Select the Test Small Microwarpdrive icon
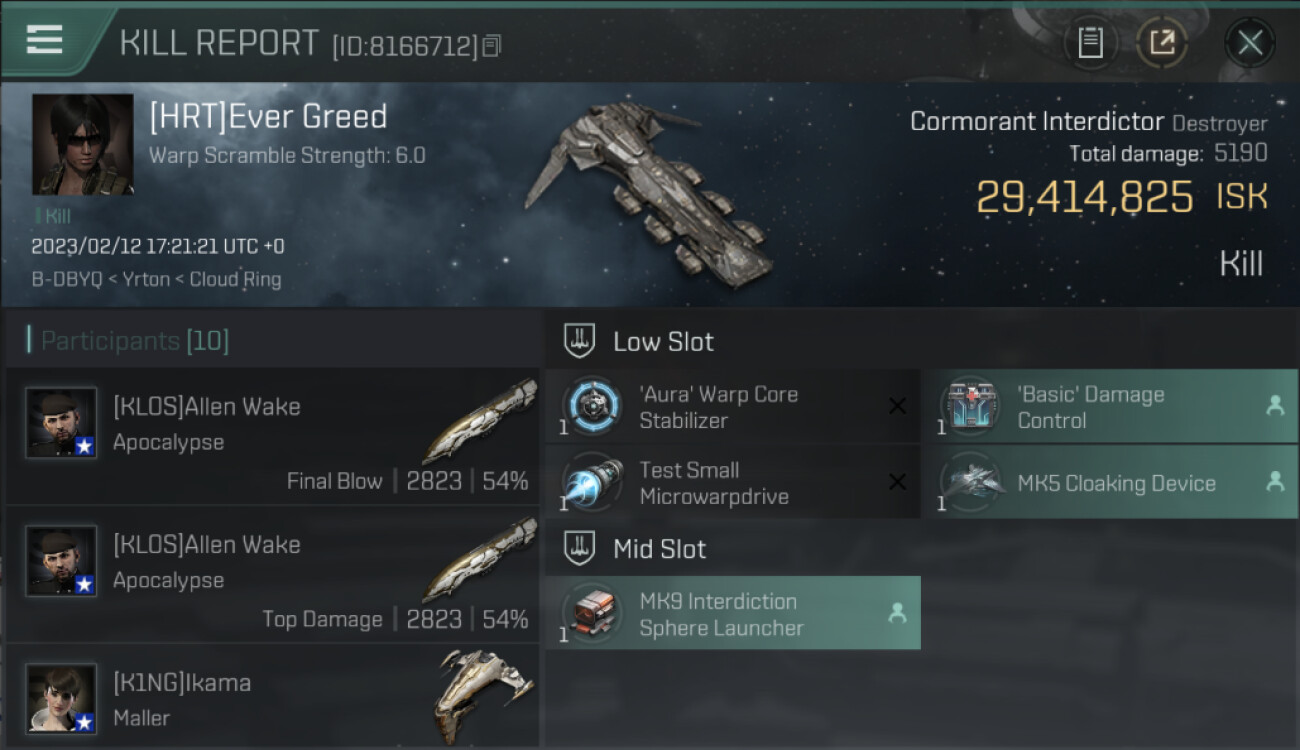The width and height of the screenshot is (1300, 750). [592, 482]
